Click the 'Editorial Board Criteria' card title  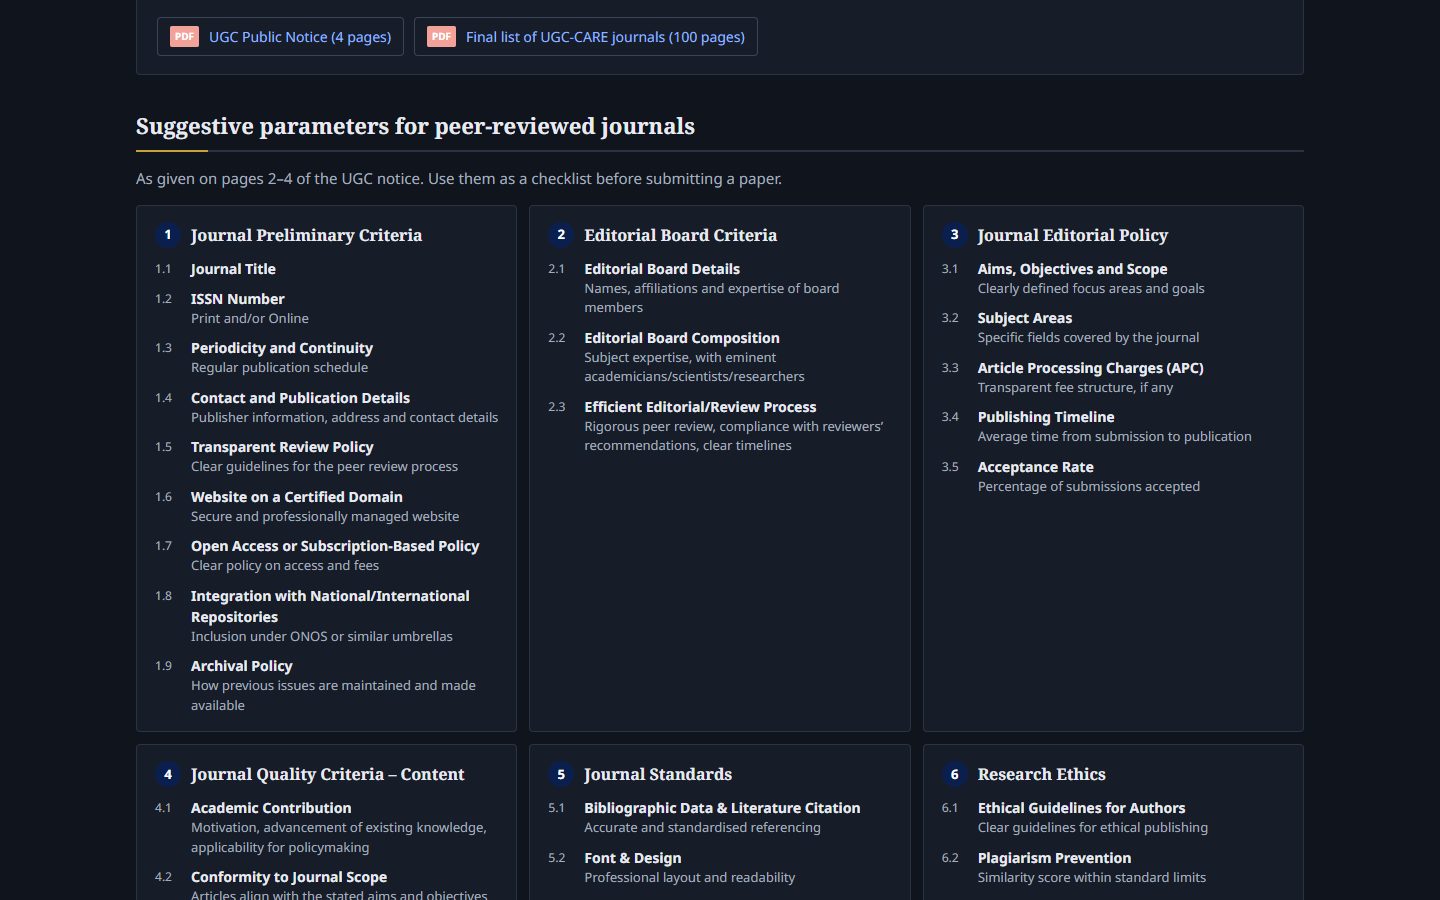680,235
